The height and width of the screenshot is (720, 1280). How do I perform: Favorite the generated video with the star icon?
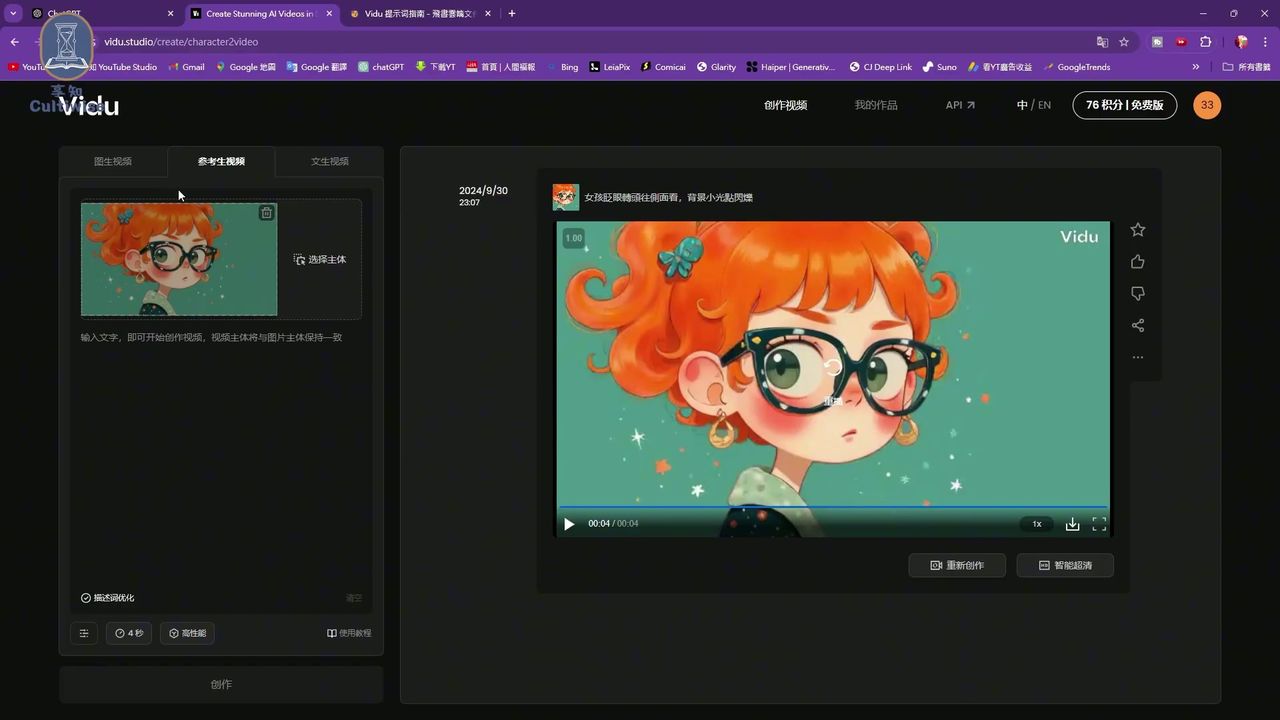pyautogui.click(x=1137, y=229)
